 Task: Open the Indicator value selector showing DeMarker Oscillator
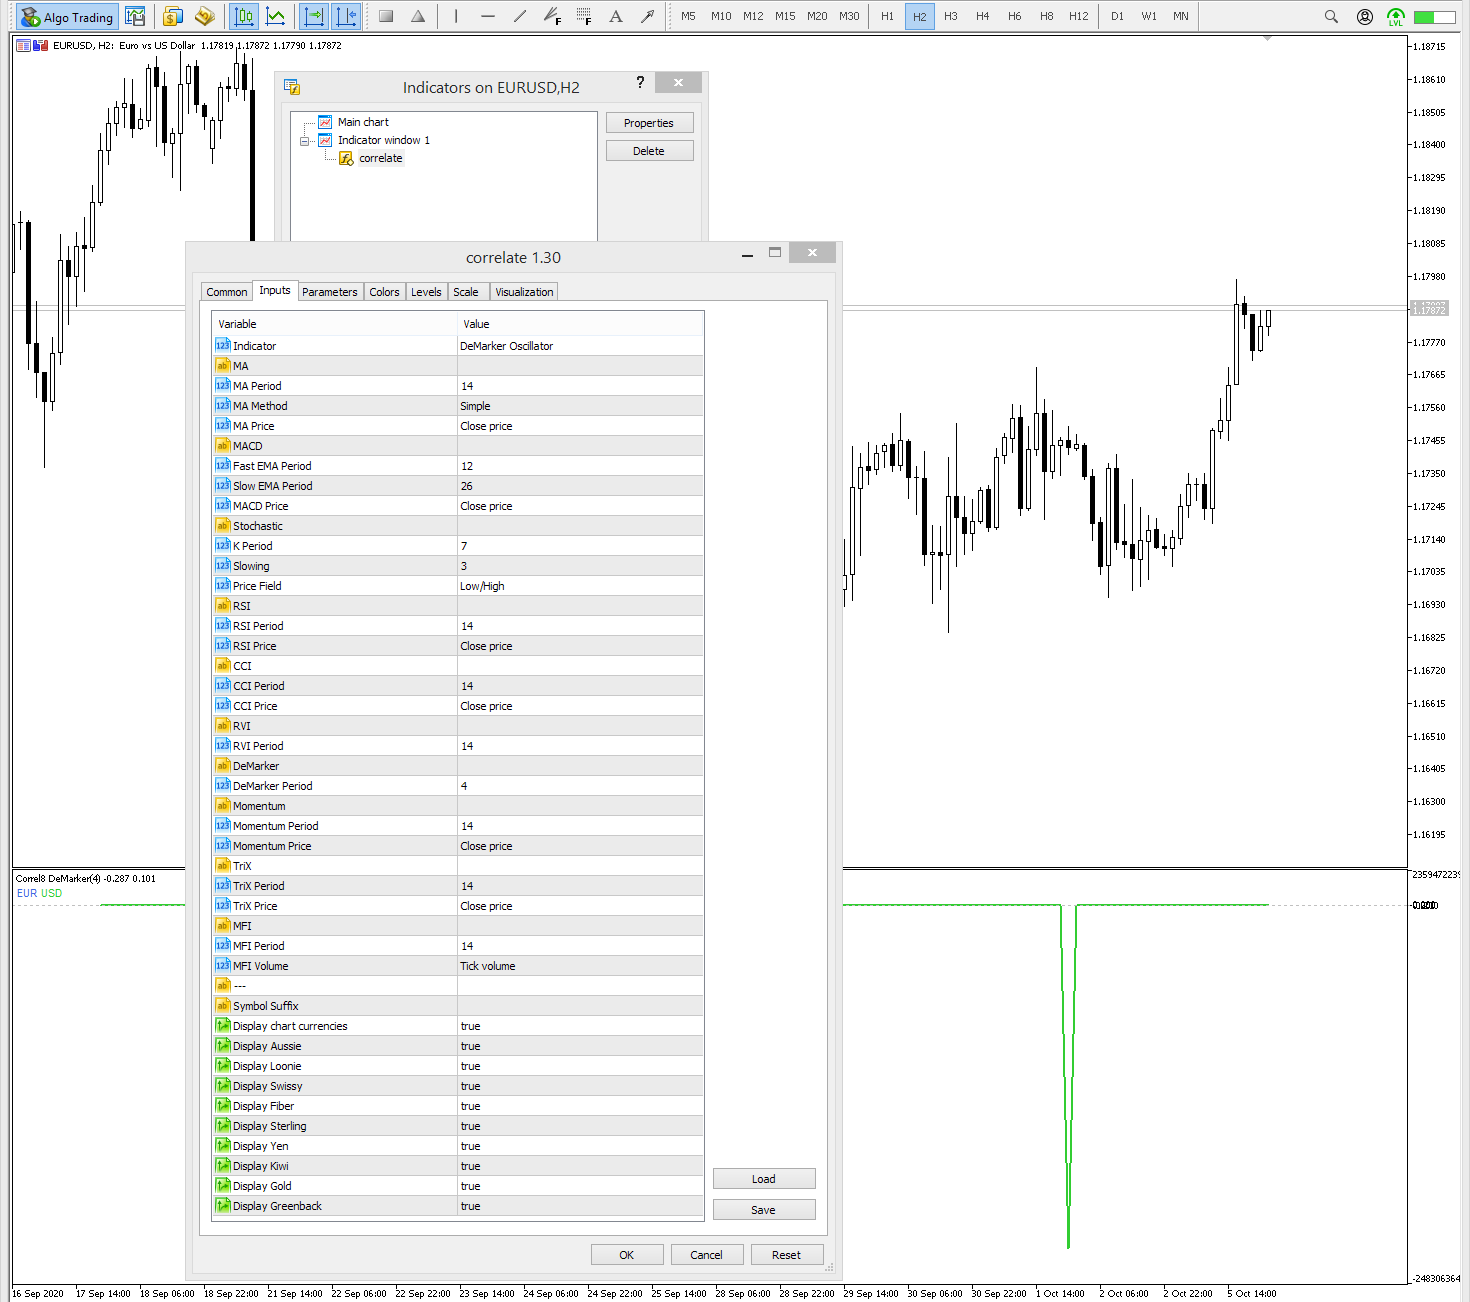pyautogui.click(x=580, y=345)
